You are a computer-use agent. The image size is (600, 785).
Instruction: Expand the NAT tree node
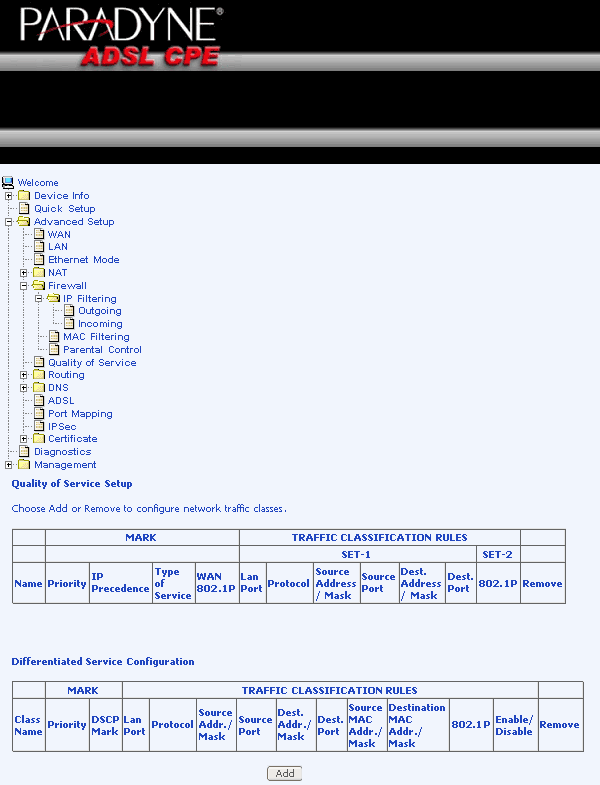pyautogui.click(x=24, y=273)
